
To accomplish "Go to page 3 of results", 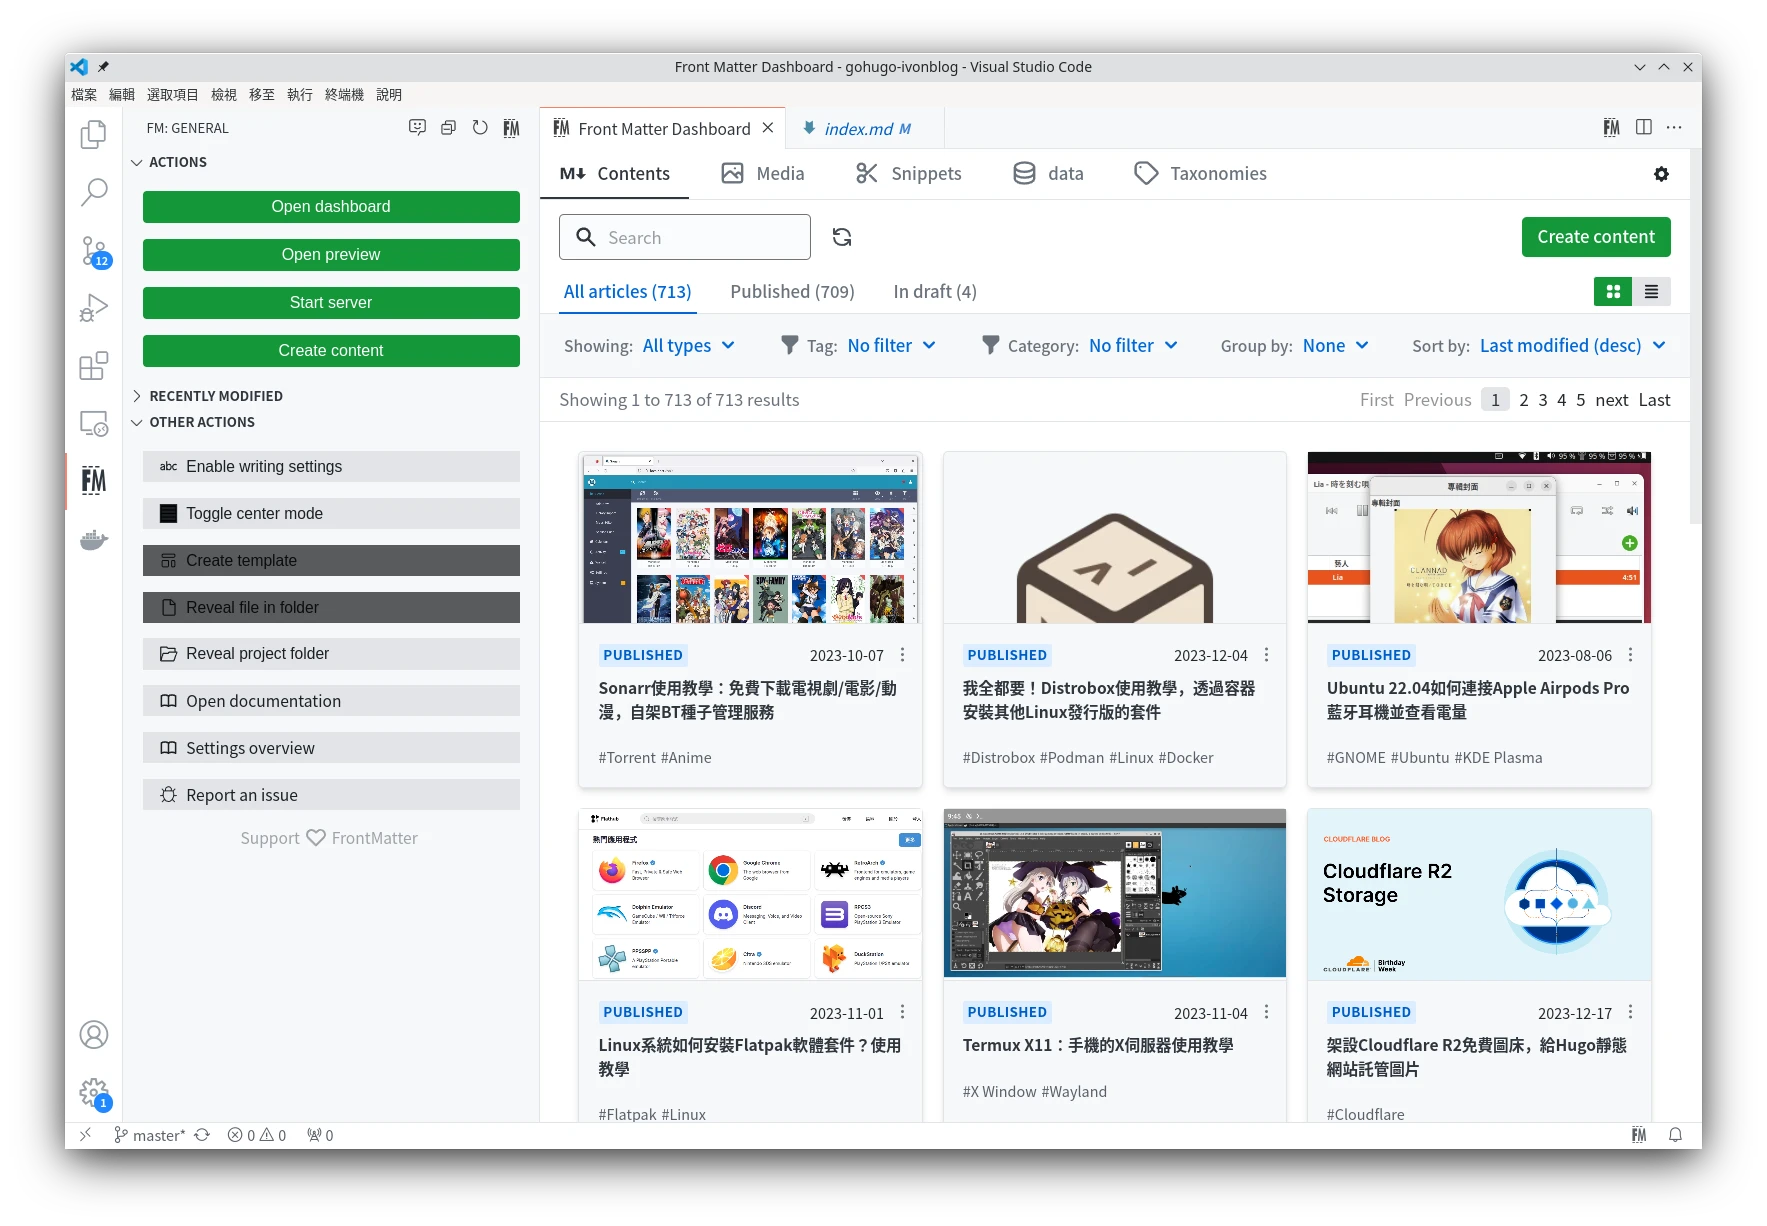I will (x=1542, y=400).
